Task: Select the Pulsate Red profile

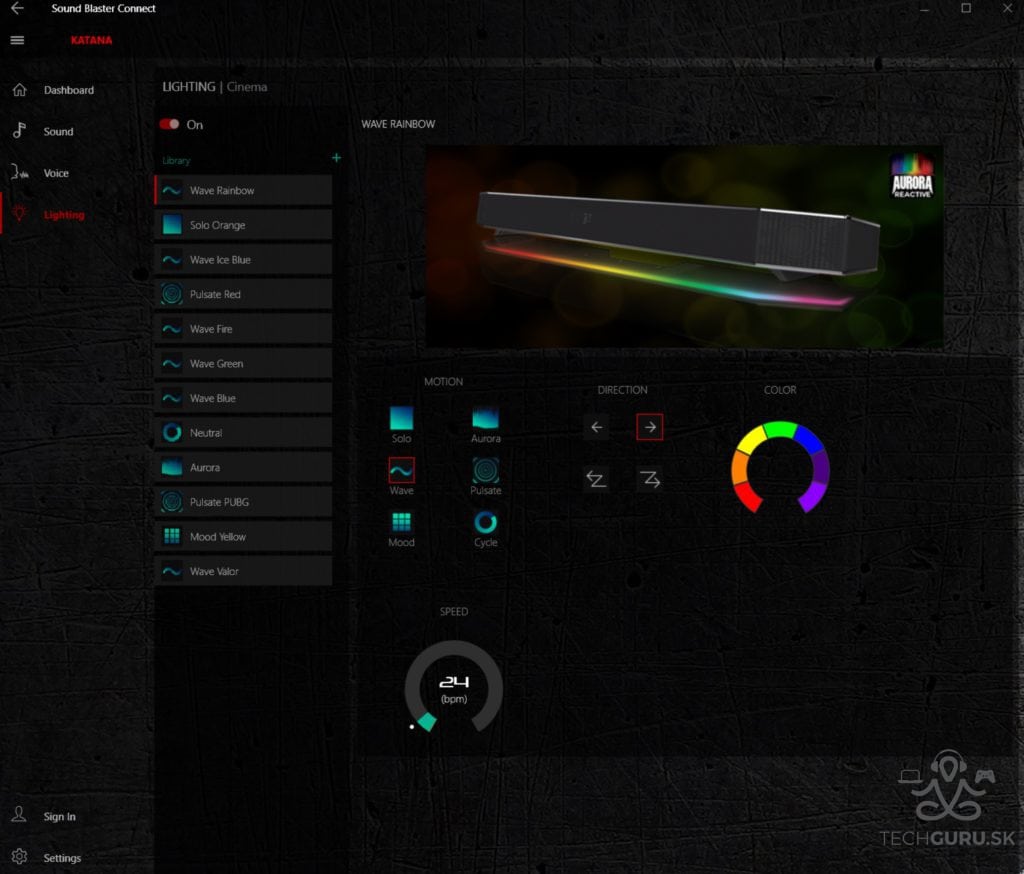Action: (243, 294)
